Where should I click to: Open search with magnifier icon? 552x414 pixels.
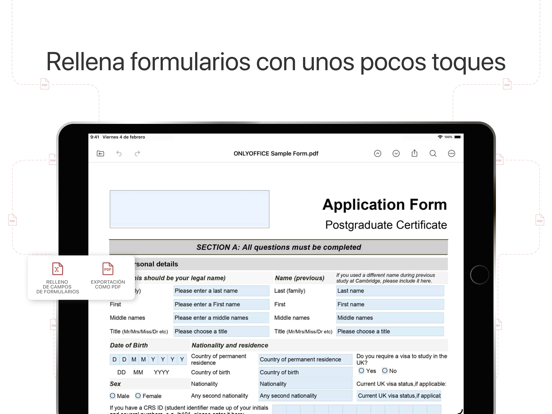coord(433,153)
